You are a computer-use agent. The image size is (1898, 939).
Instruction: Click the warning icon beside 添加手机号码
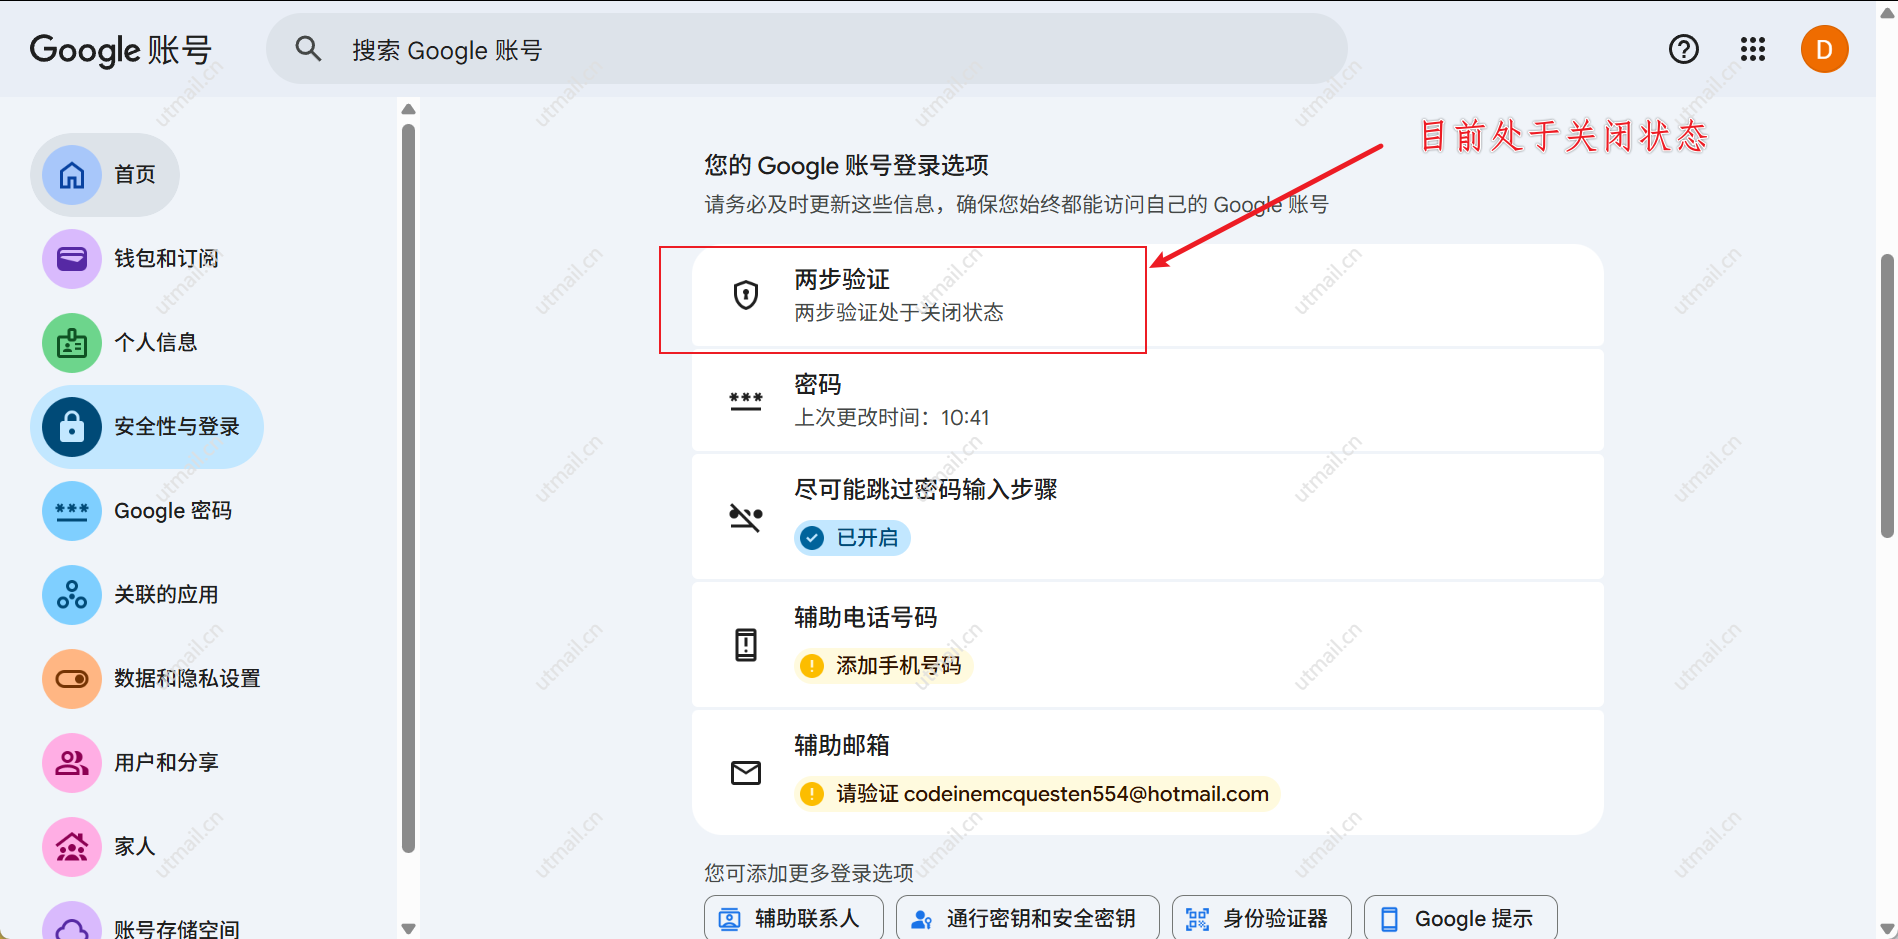[812, 666]
